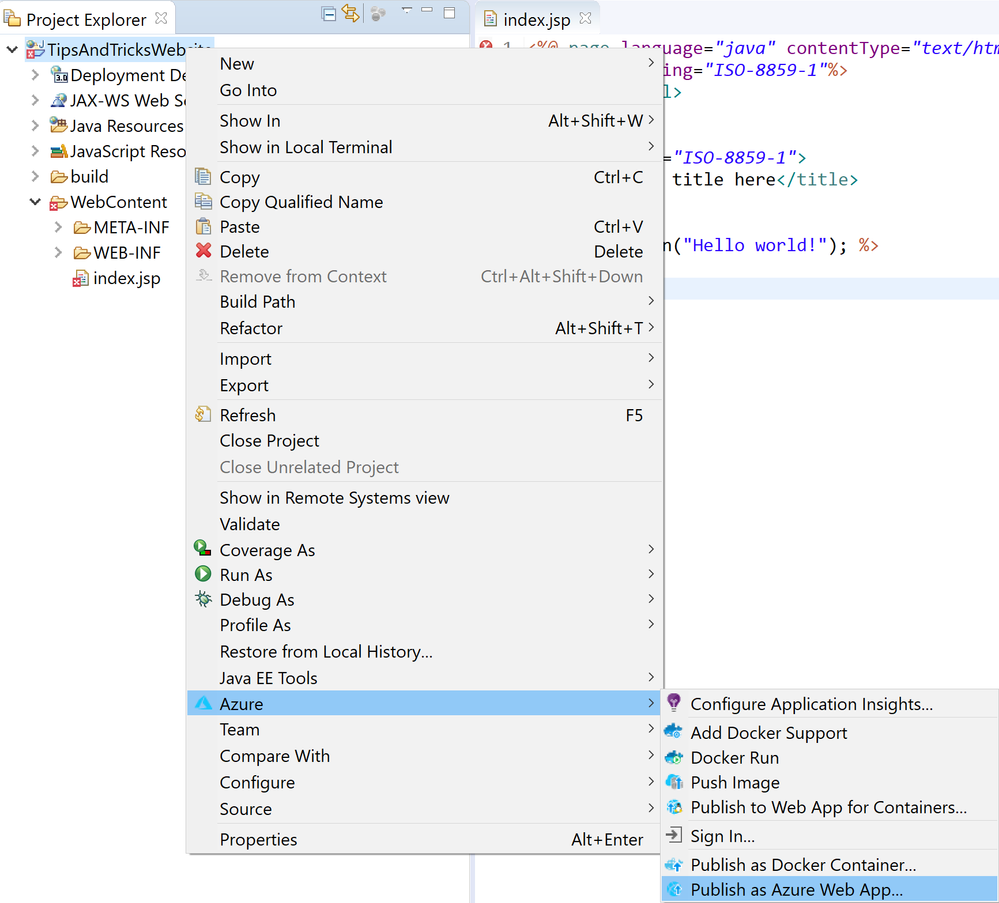Open the Export submenu
Viewport: 999px width, 903px height.
424,386
